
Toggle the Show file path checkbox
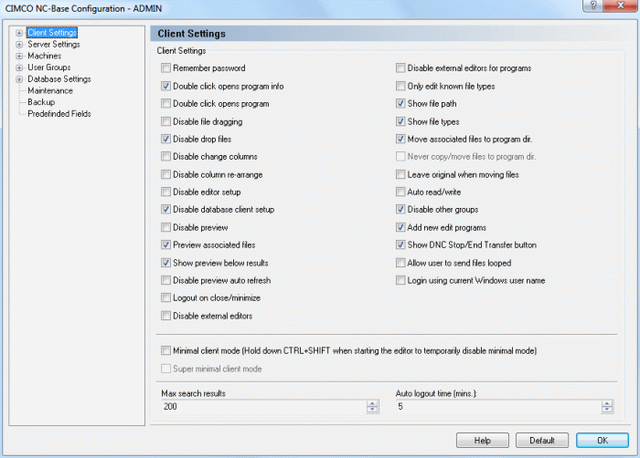[400, 103]
